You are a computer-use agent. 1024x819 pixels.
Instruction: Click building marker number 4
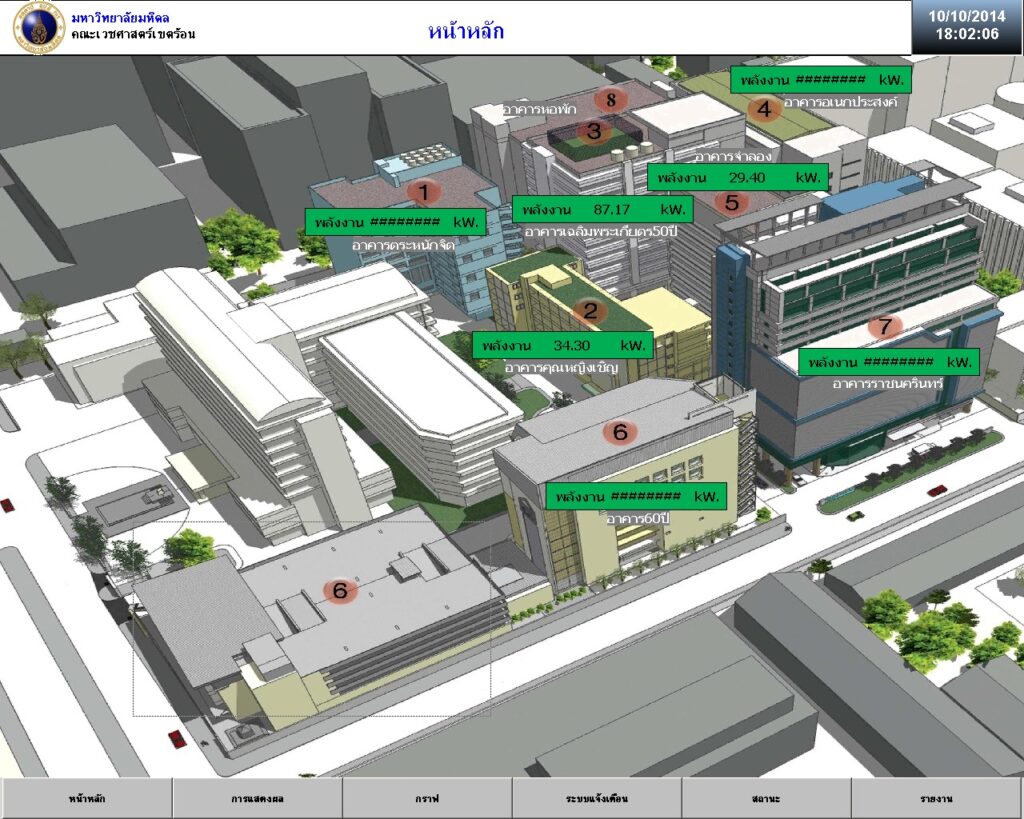pos(764,109)
